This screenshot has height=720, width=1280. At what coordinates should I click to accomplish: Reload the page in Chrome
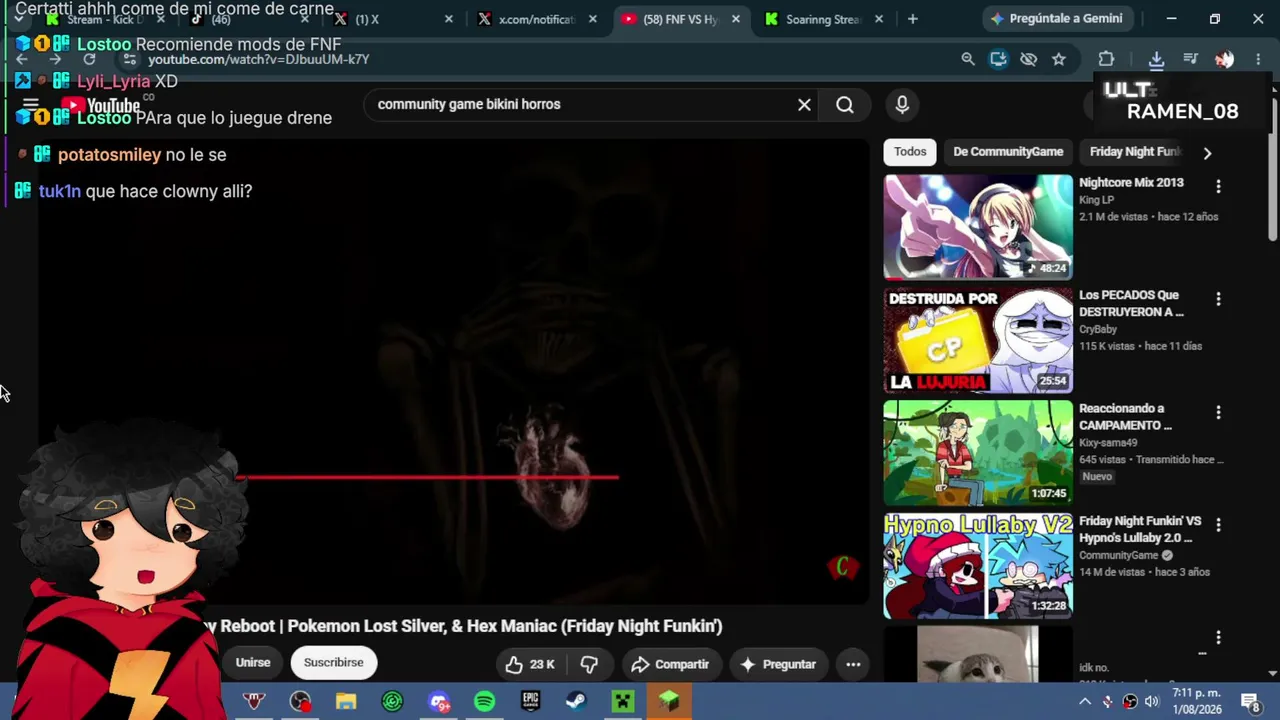coord(89,59)
